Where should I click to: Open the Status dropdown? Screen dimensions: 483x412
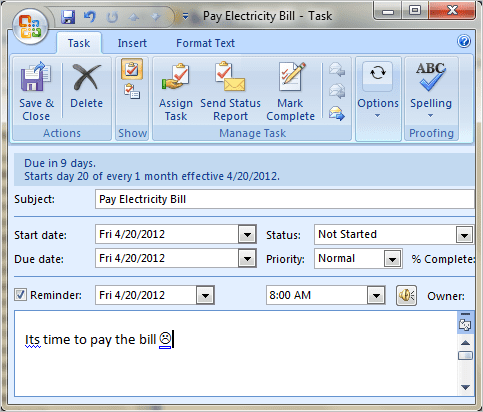[x=464, y=235]
